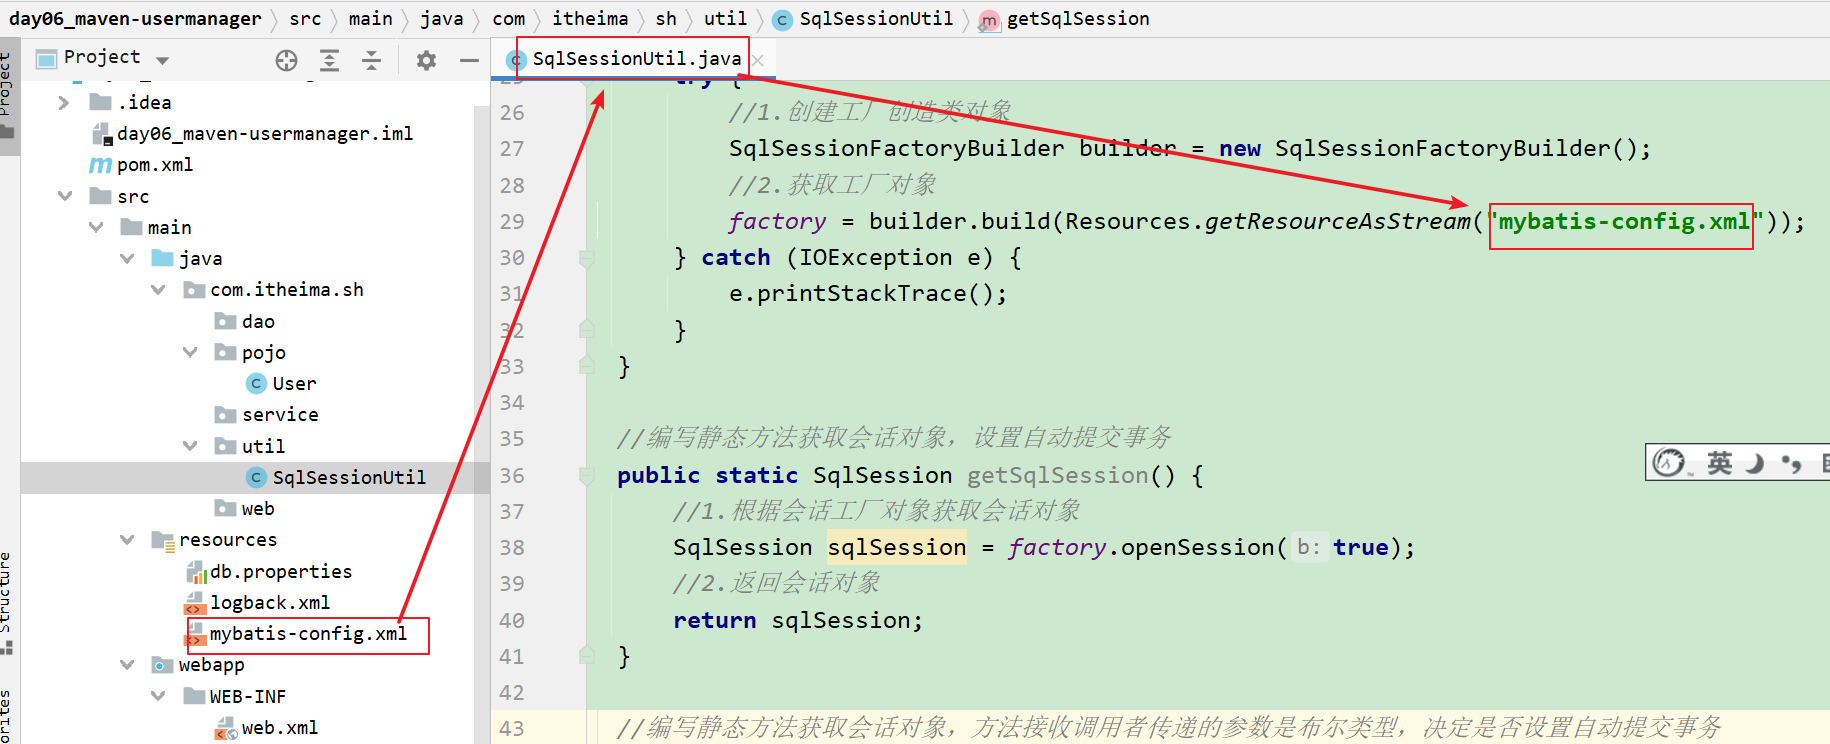Screen dimensions: 1830x744
Task: Click the pom.xml Maven file icon
Action: coord(101,165)
